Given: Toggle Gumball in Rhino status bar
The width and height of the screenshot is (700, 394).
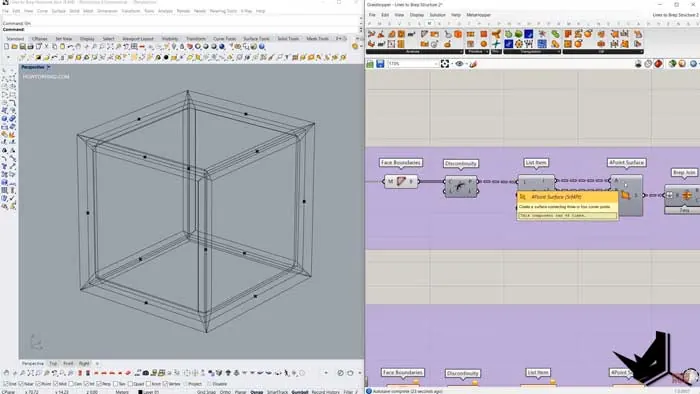Looking at the screenshot, I should 300,392.
